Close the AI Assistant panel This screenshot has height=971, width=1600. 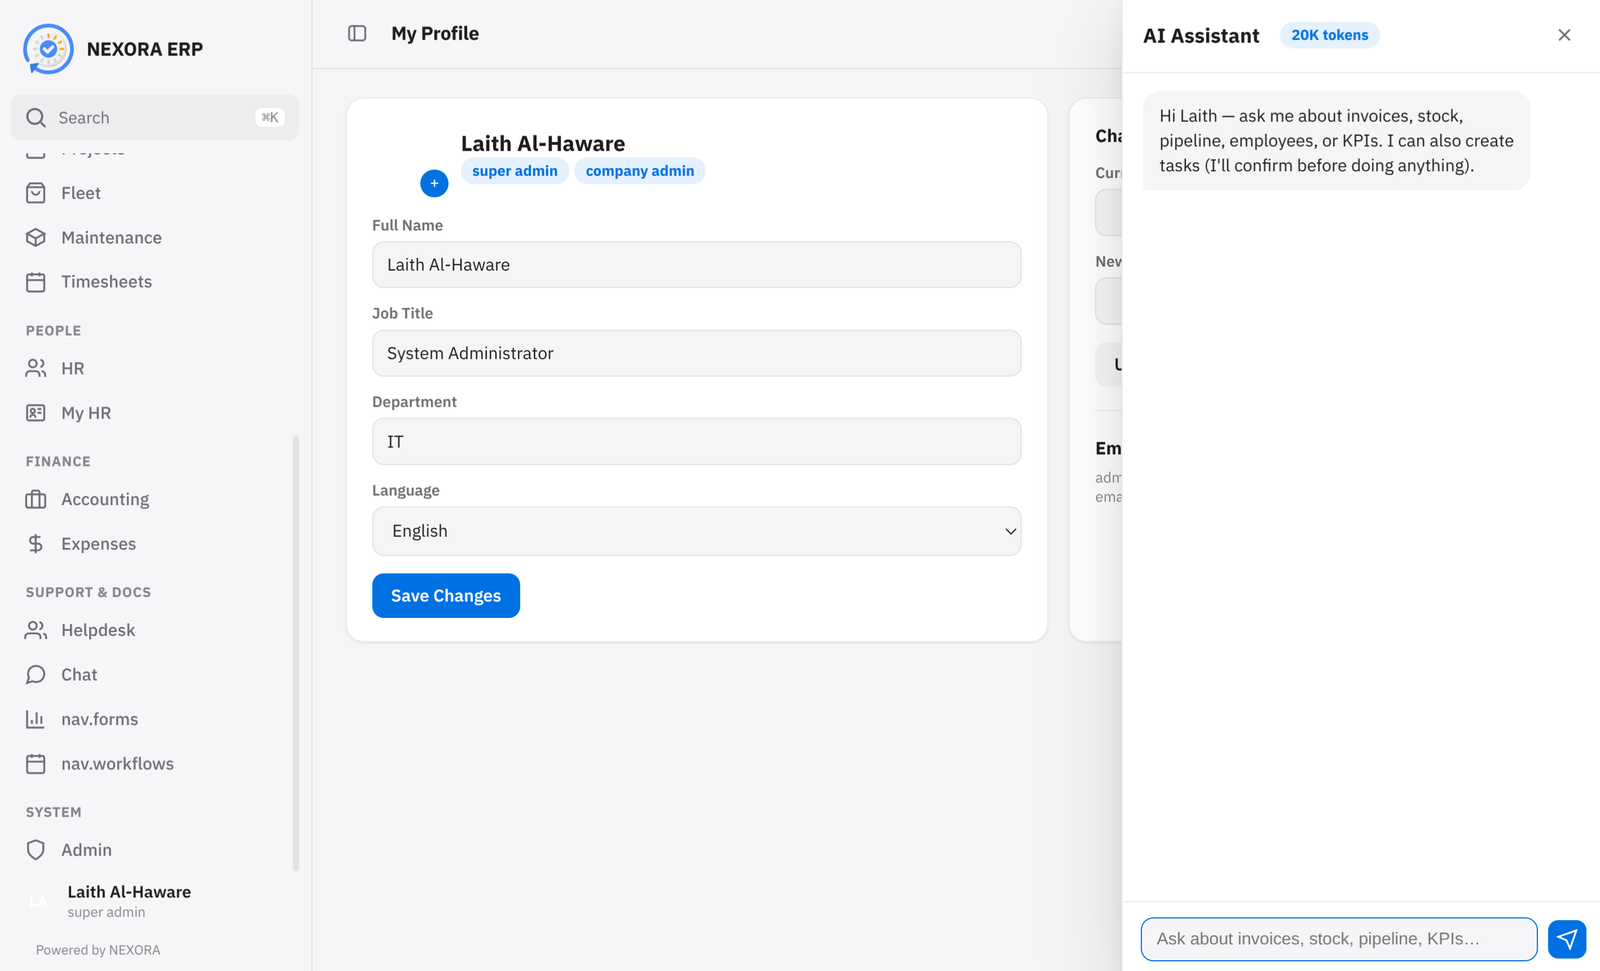pos(1564,35)
